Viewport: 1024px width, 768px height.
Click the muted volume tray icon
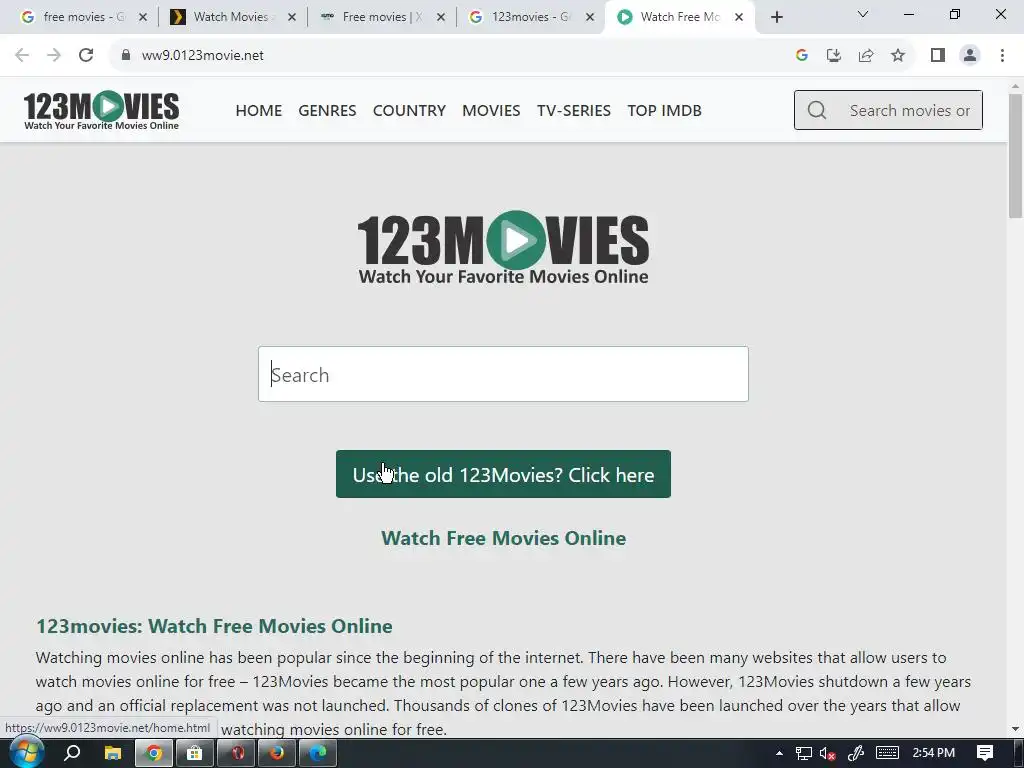827,754
